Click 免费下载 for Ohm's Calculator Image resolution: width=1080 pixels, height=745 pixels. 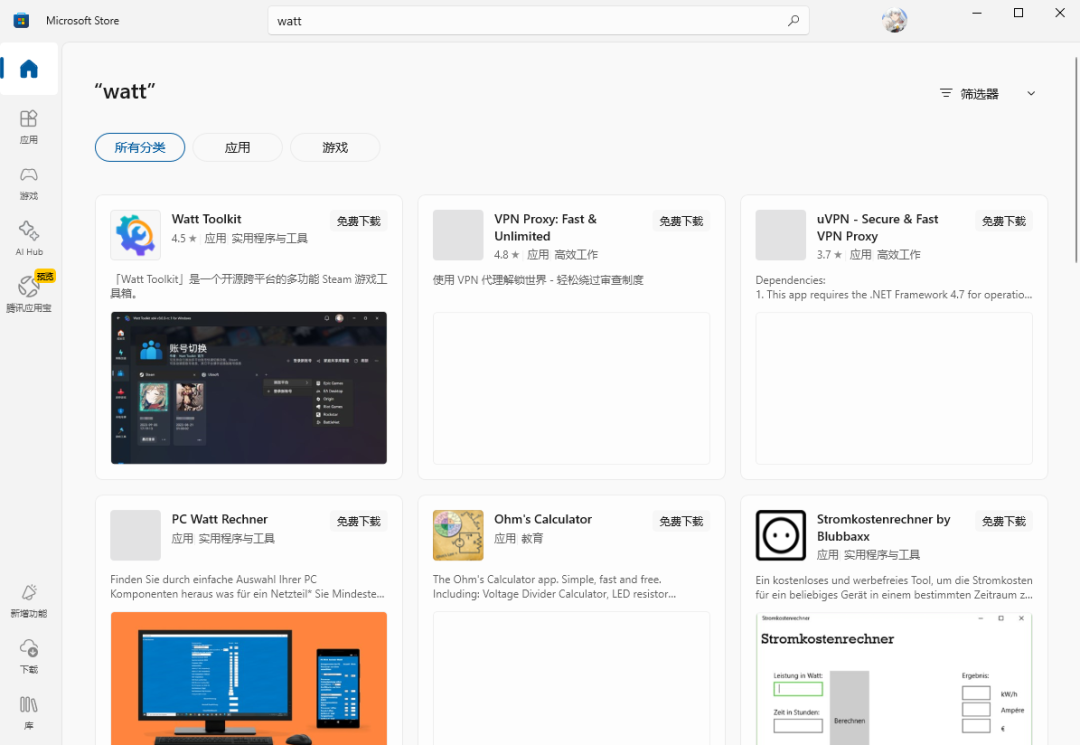pos(681,521)
